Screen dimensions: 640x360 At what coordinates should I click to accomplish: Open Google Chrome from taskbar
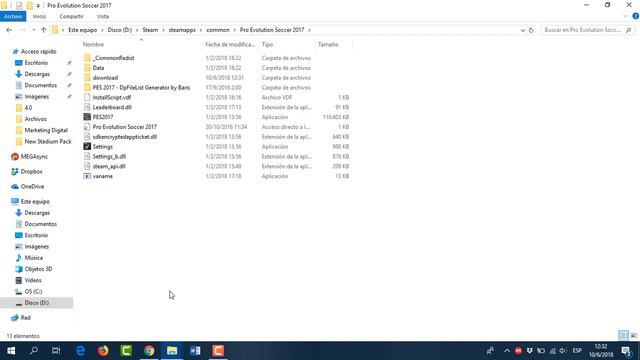pyautogui.click(x=149, y=351)
